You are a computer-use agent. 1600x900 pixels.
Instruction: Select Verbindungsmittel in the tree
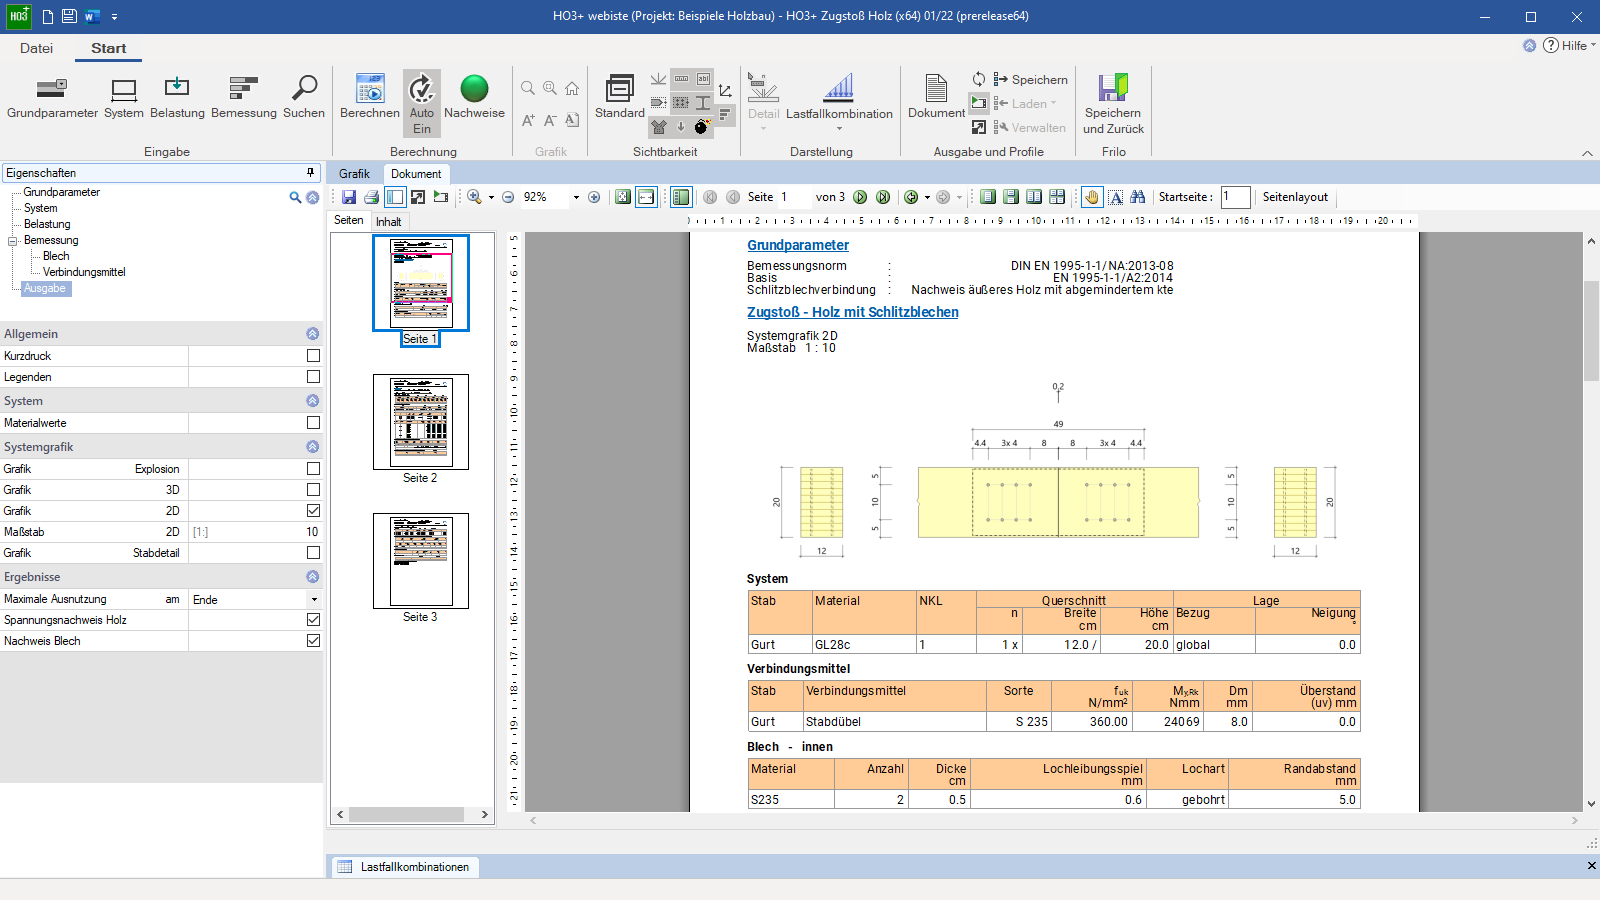[84, 272]
